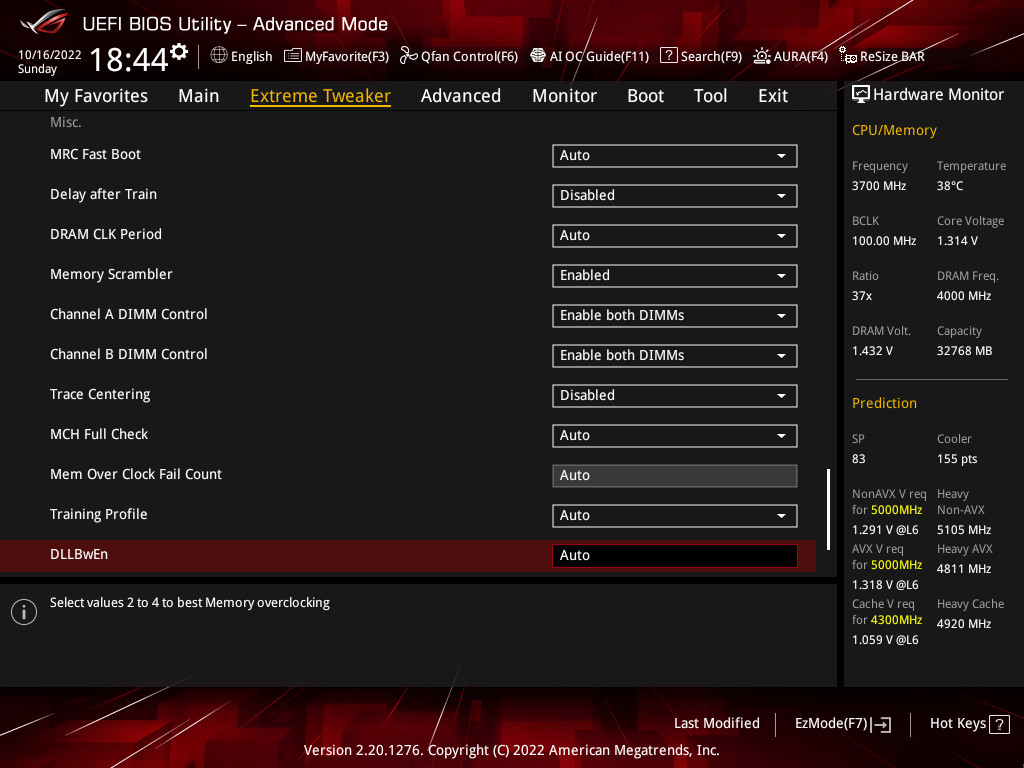The width and height of the screenshot is (1024, 768).
Task: Open Memory Scrambler dropdown
Action: [675, 275]
